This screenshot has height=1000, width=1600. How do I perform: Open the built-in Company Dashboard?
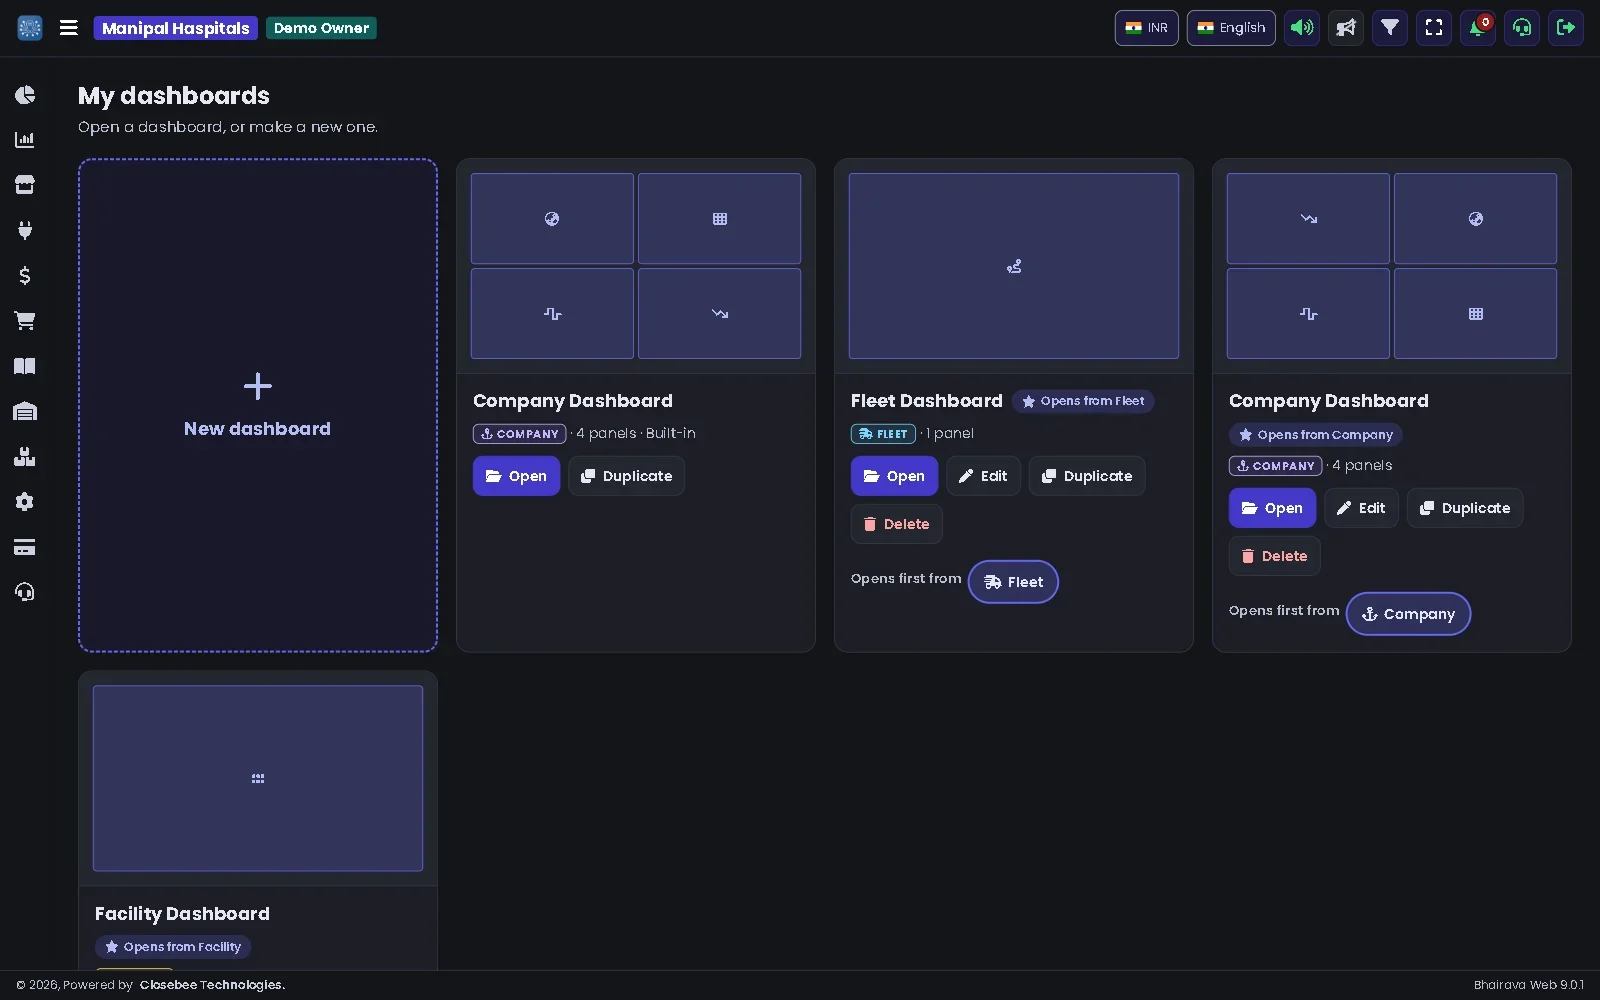tap(516, 476)
